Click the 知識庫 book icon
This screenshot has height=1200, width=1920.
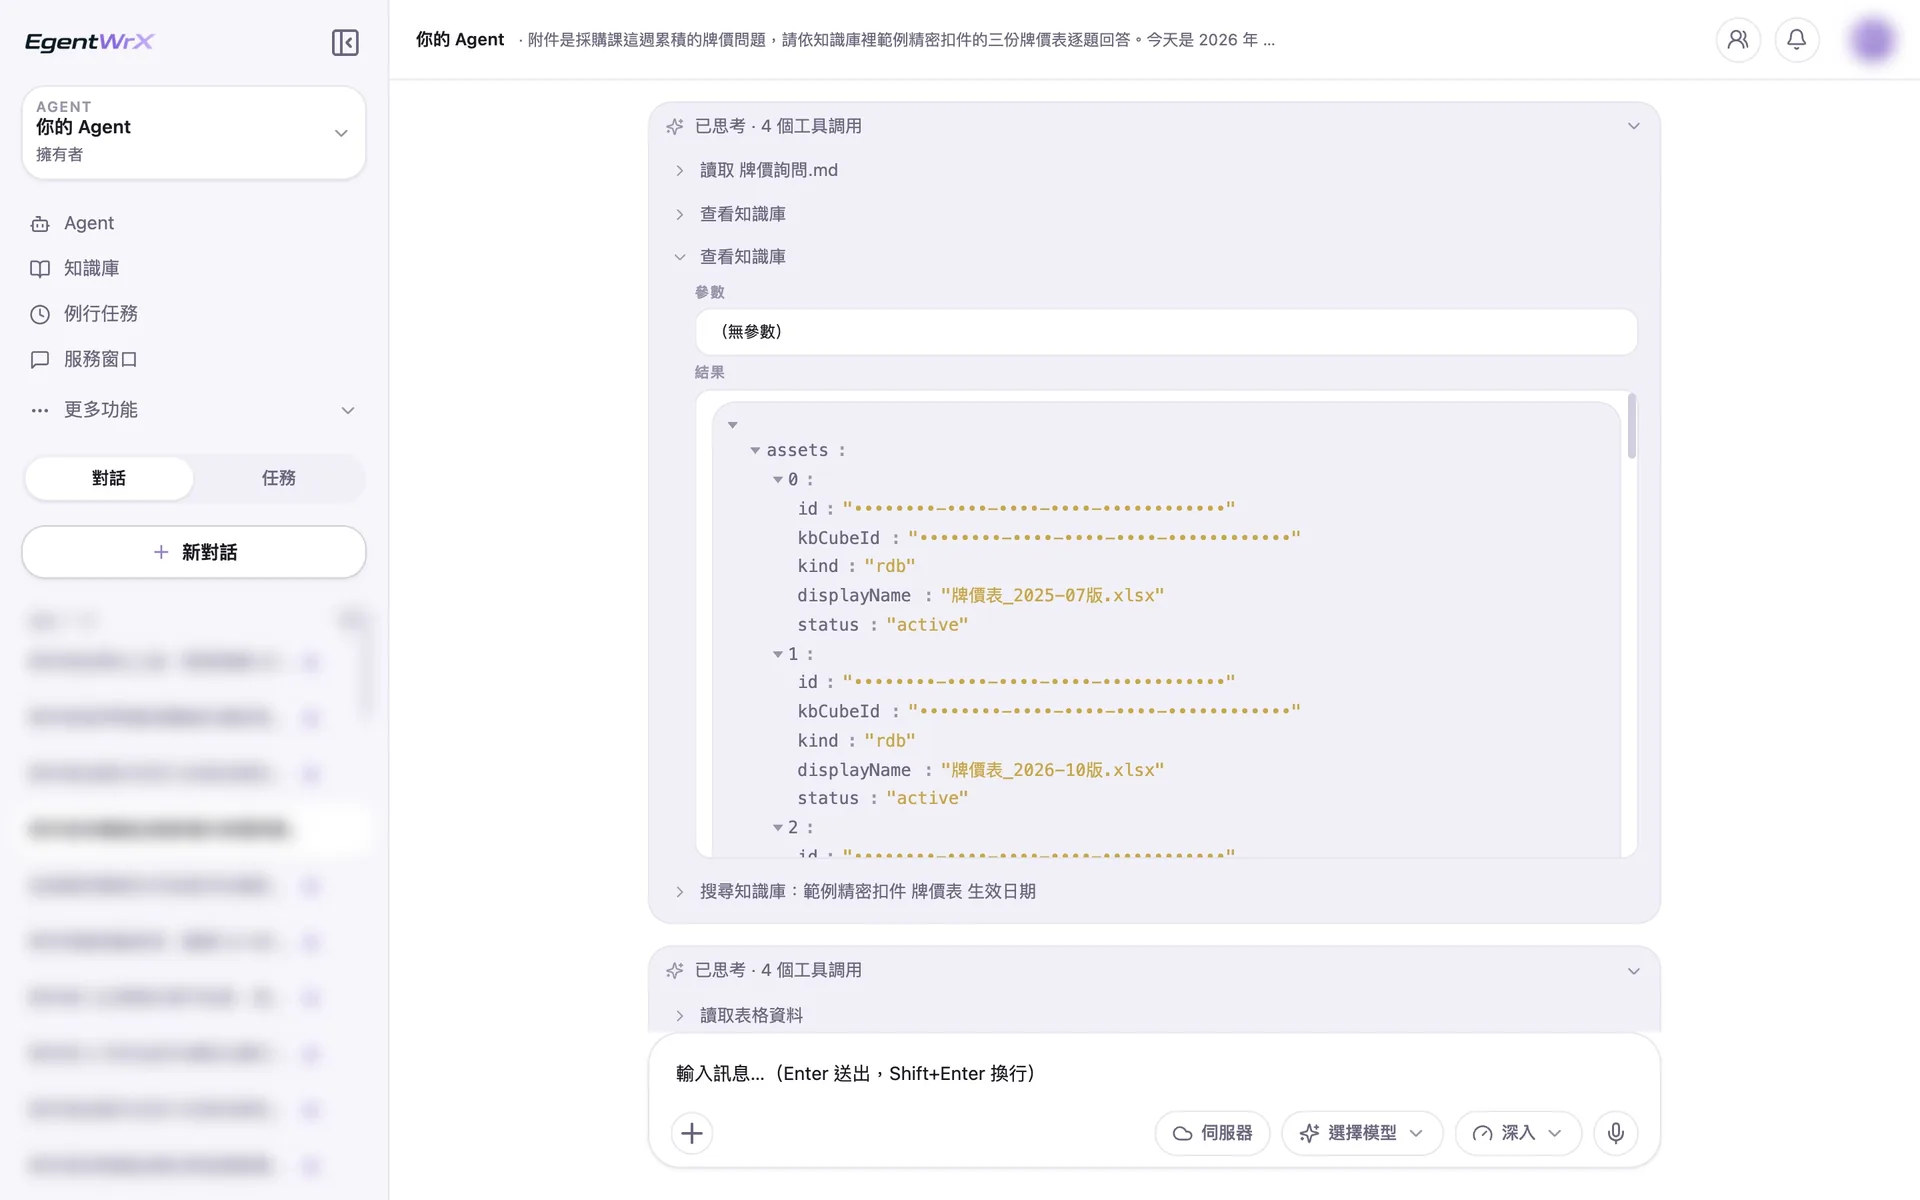40,269
